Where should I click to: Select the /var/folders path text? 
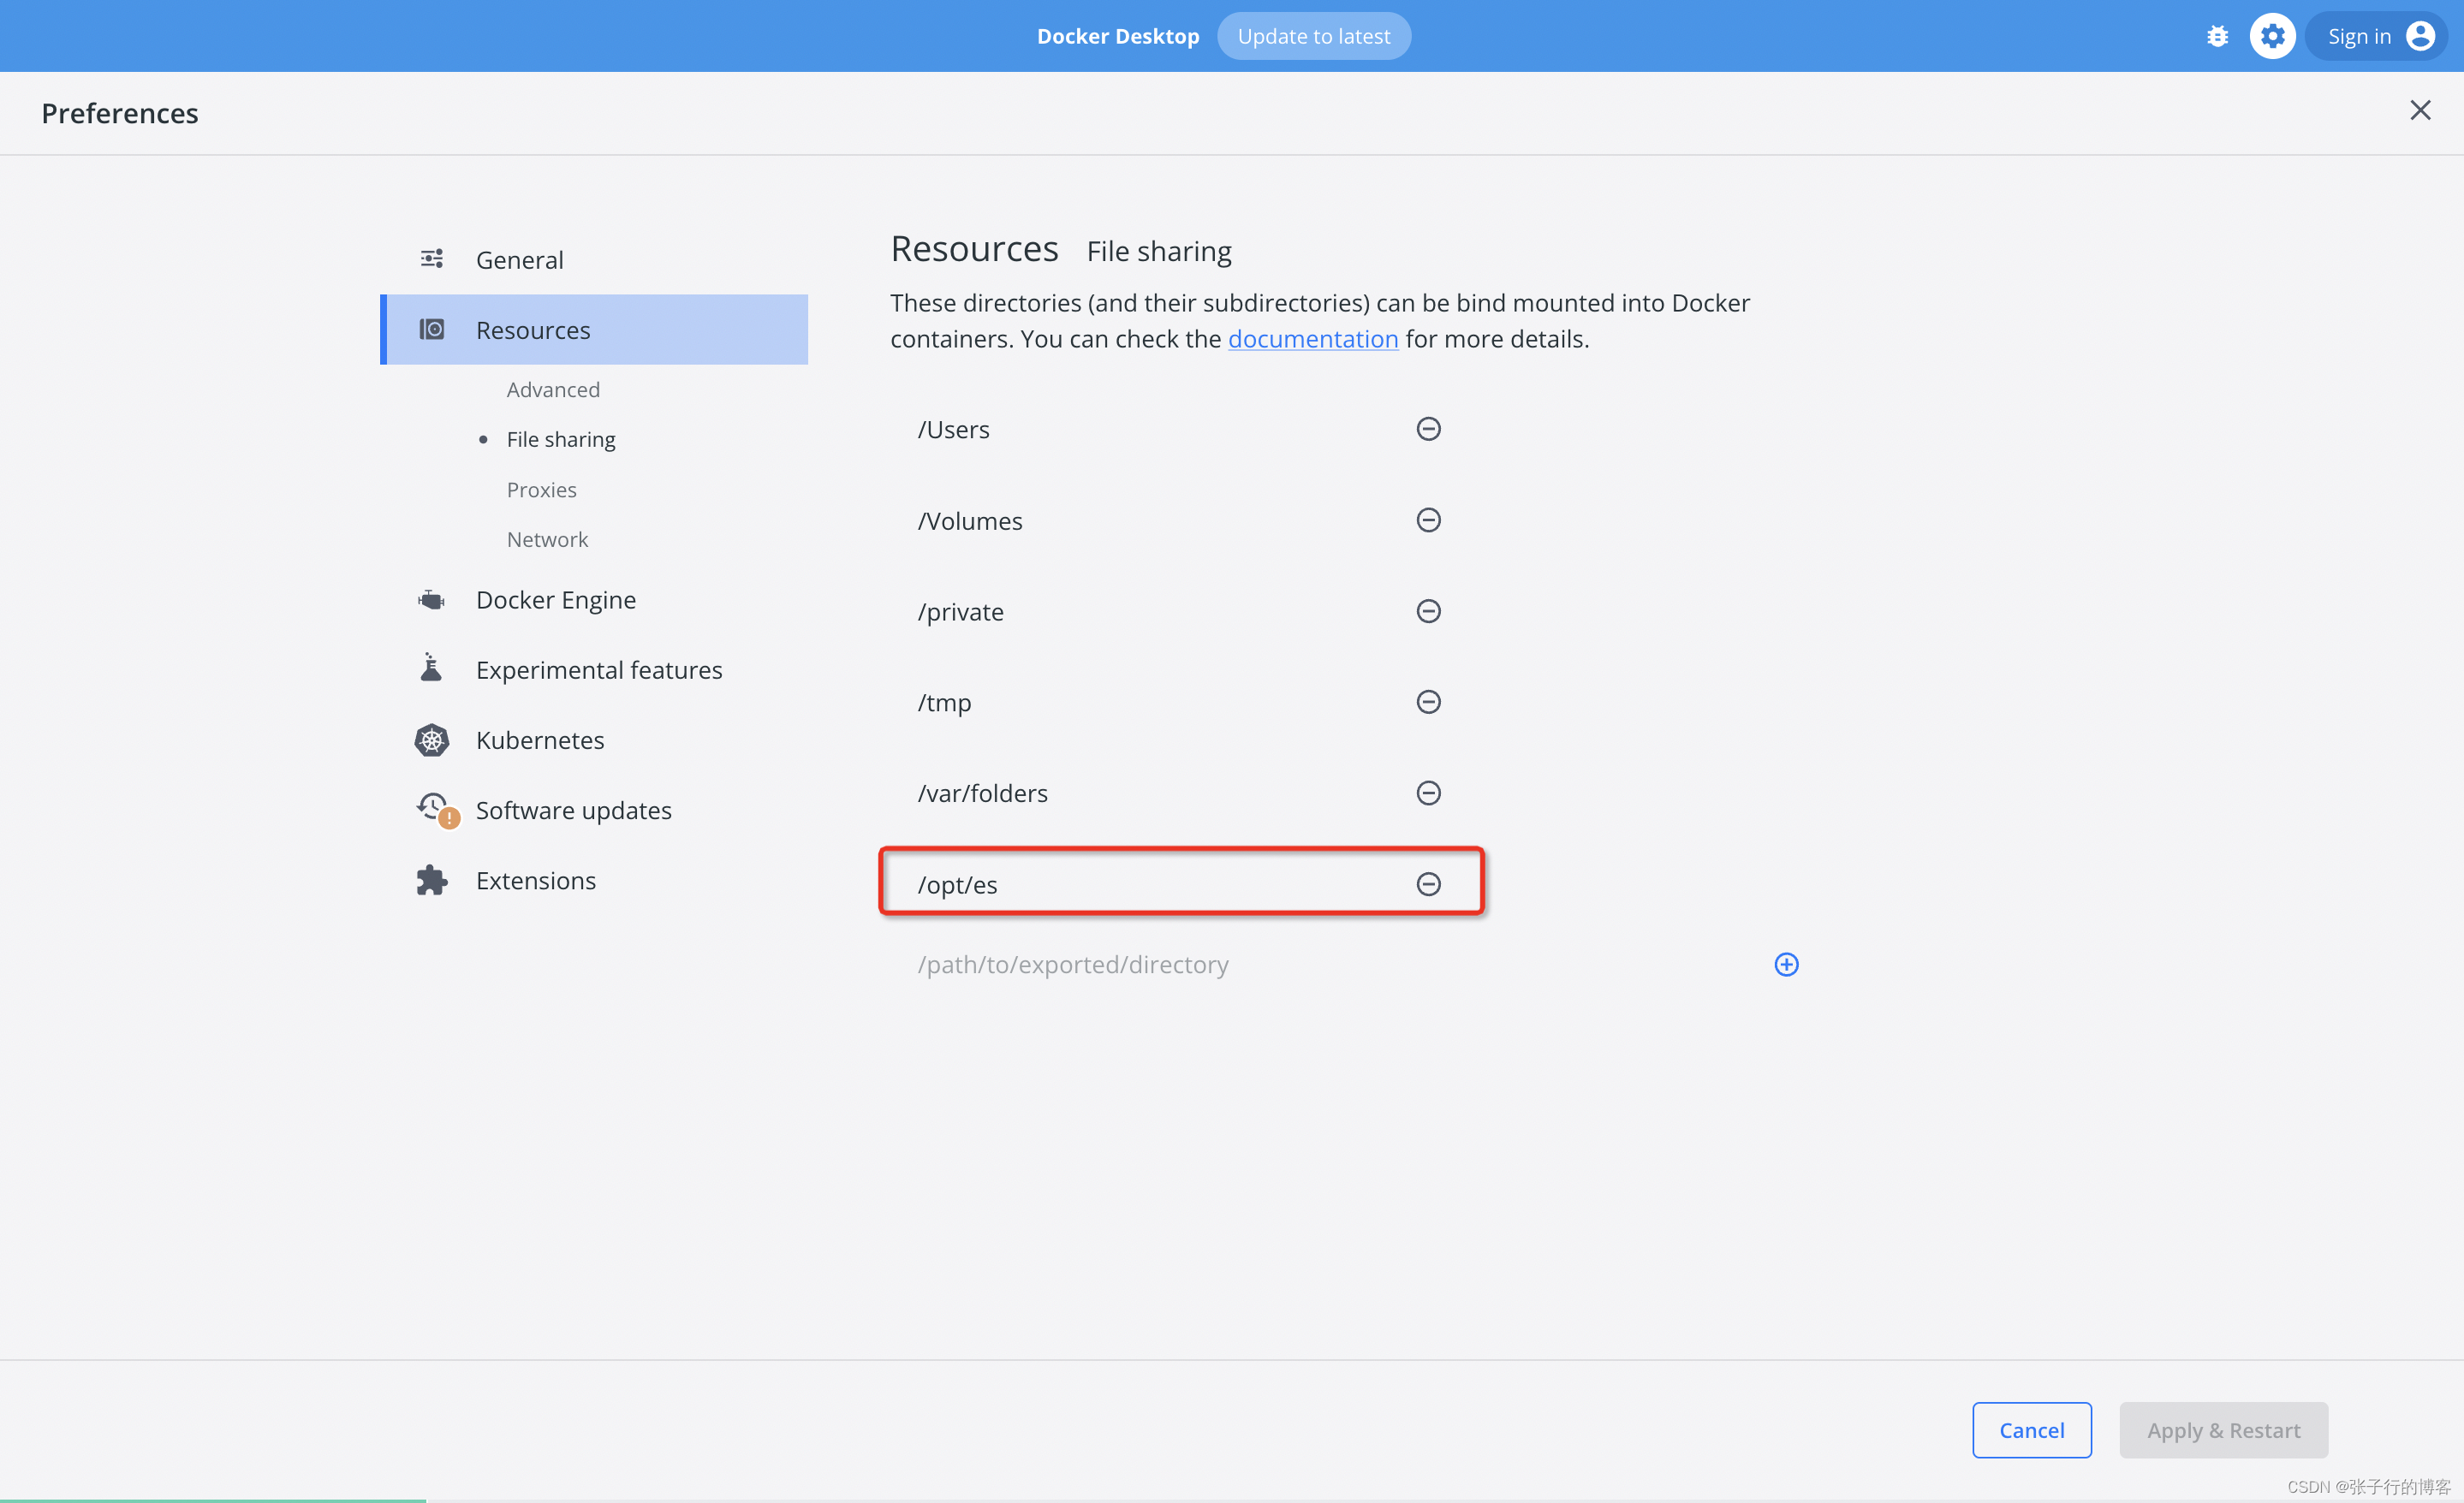(982, 794)
